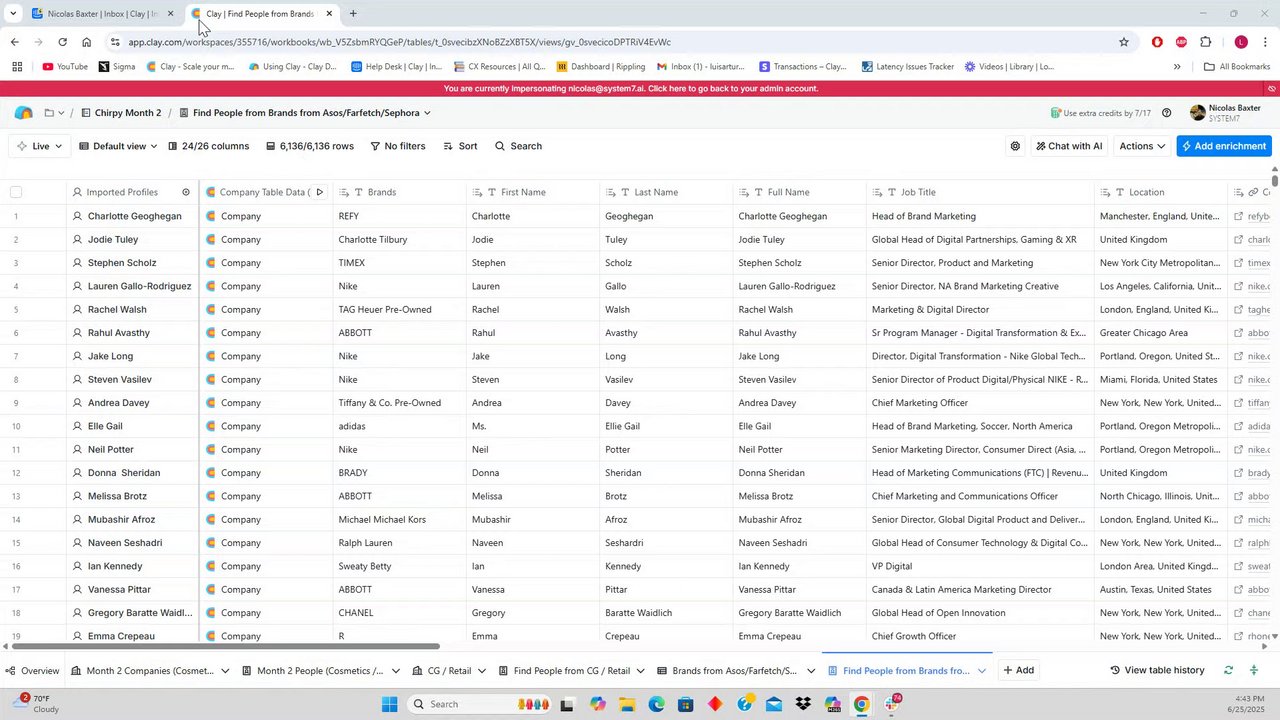Viewport: 1280px width, 720px height.
Task: Click the browser home icon
Action: 86,42
